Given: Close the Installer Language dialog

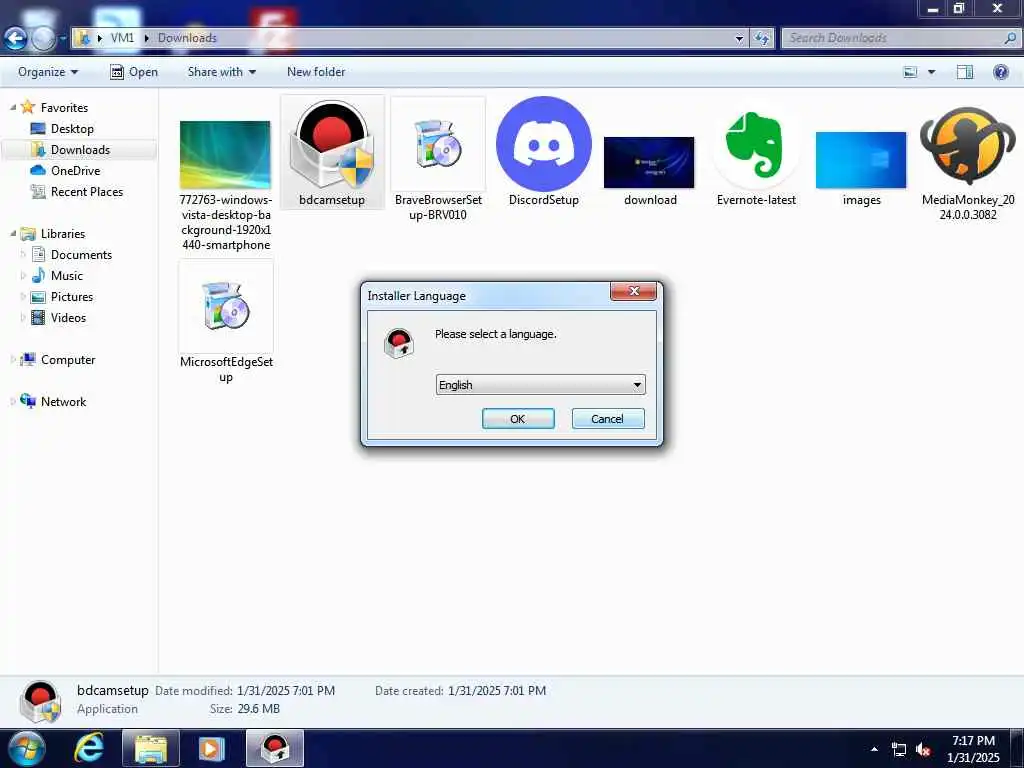Looking at the screenshot, I should [x=633, y=291].
